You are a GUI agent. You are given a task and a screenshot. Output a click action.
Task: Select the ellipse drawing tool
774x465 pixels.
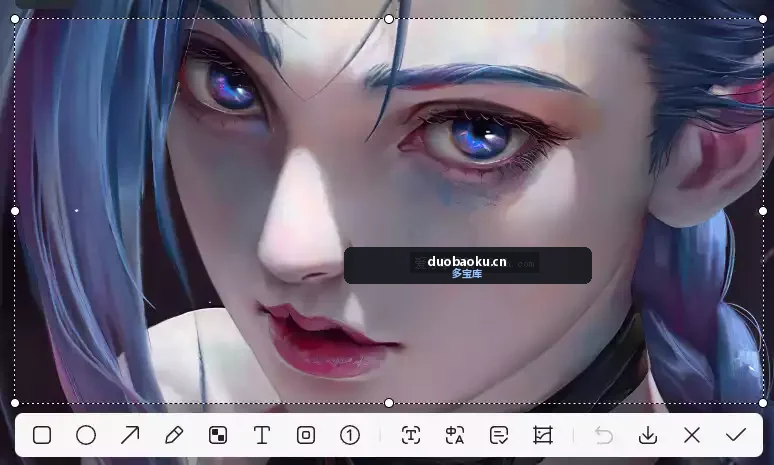(x=86, y=435)
